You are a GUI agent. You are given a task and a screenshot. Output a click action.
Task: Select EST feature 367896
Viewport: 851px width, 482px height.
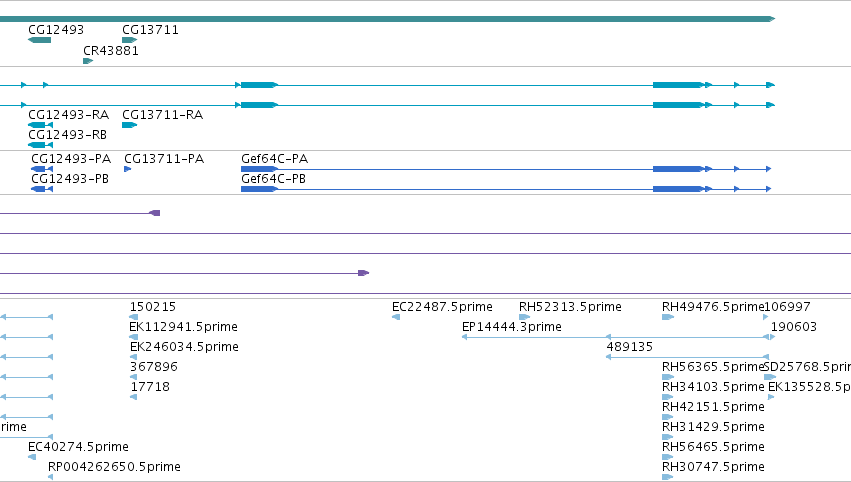point(134,377)
